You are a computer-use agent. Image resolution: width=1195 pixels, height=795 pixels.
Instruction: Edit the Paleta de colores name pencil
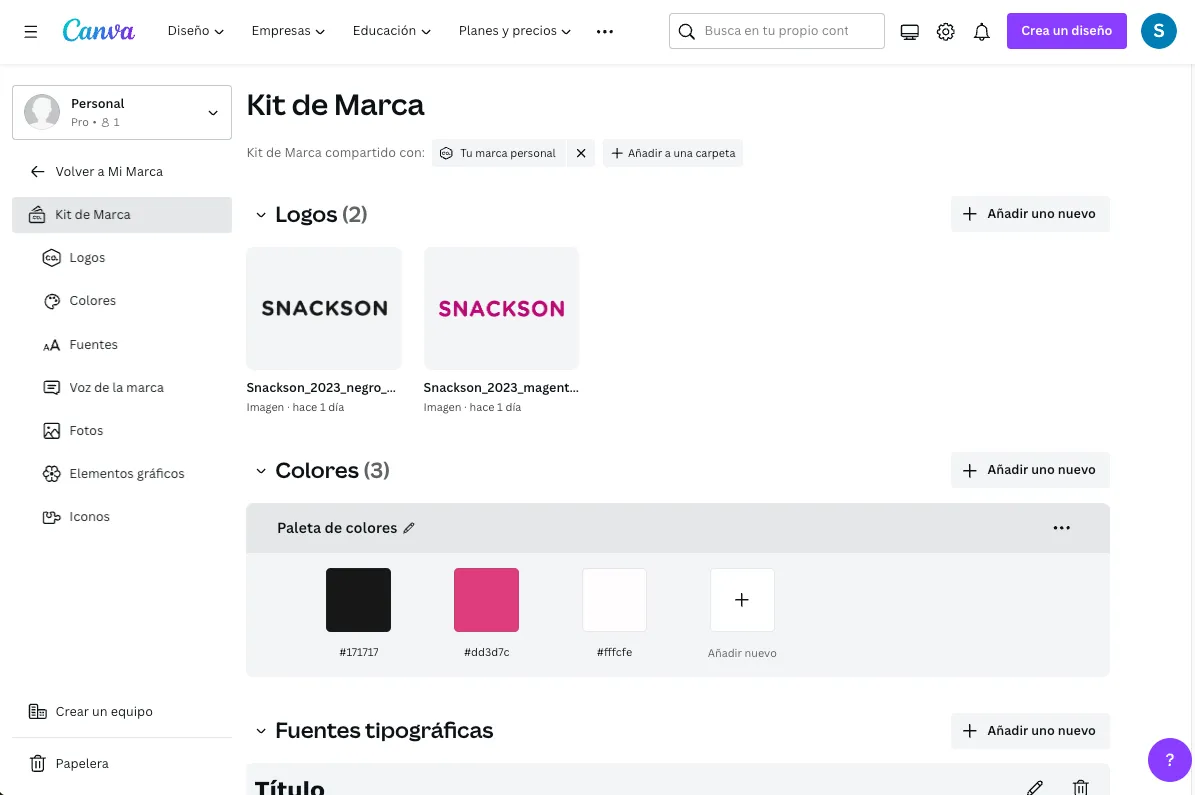(409, 527)
